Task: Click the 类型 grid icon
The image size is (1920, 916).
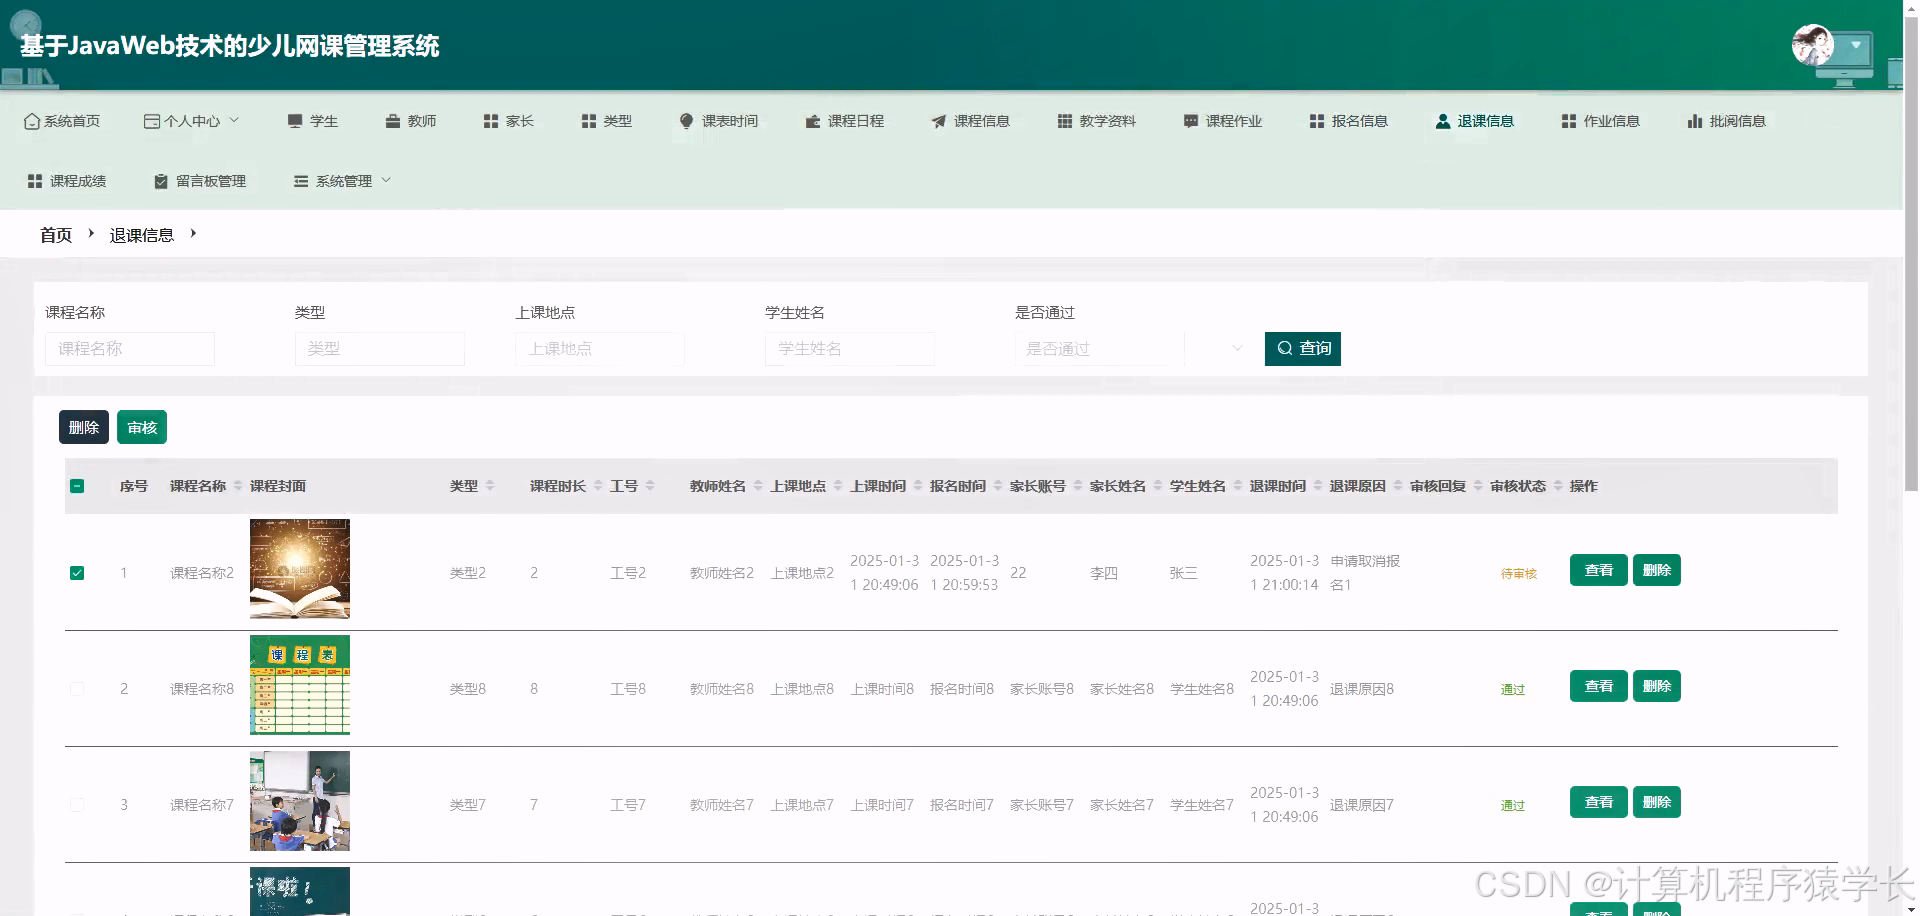Action: [589, 121]
